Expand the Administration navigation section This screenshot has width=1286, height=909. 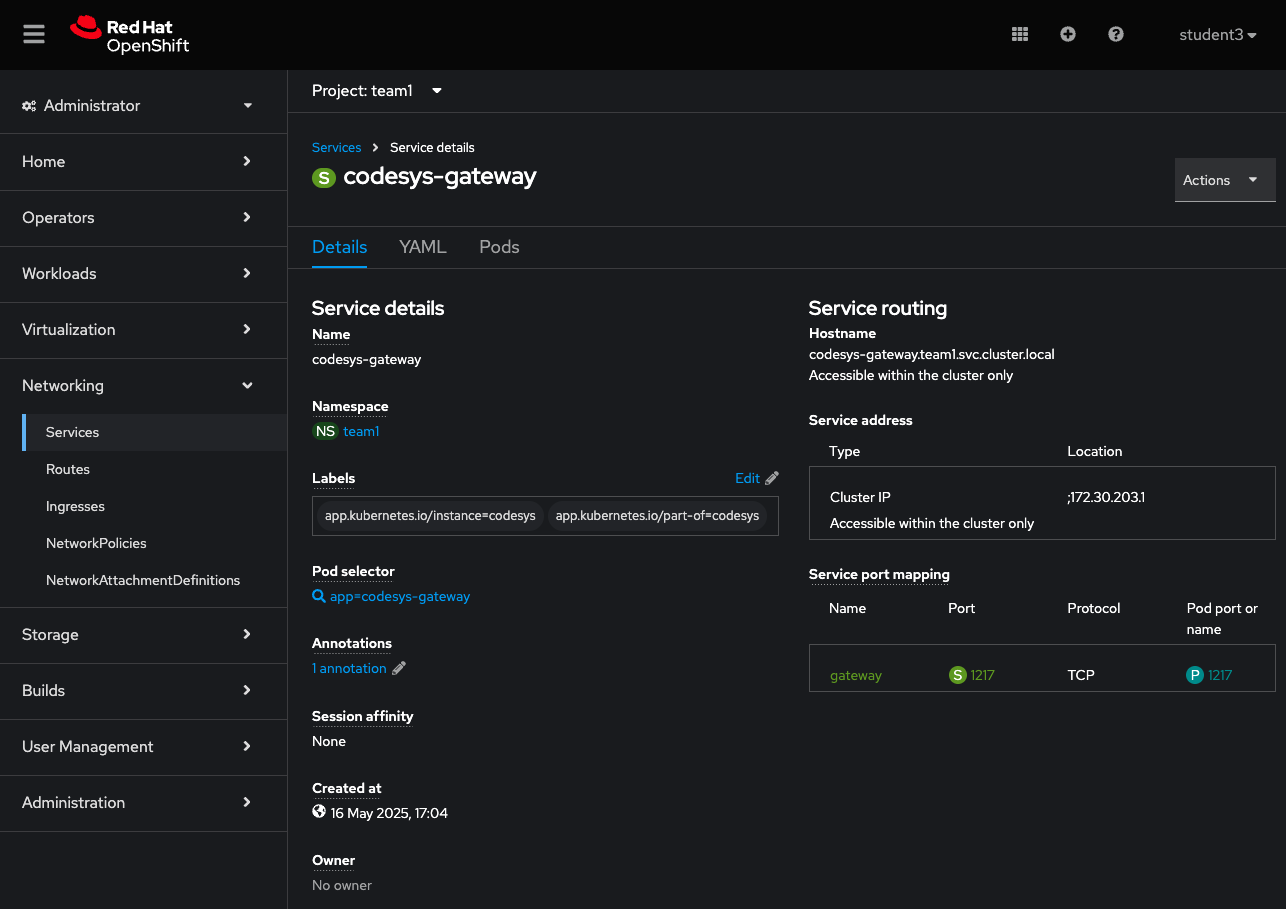click(x=143, y=802)
